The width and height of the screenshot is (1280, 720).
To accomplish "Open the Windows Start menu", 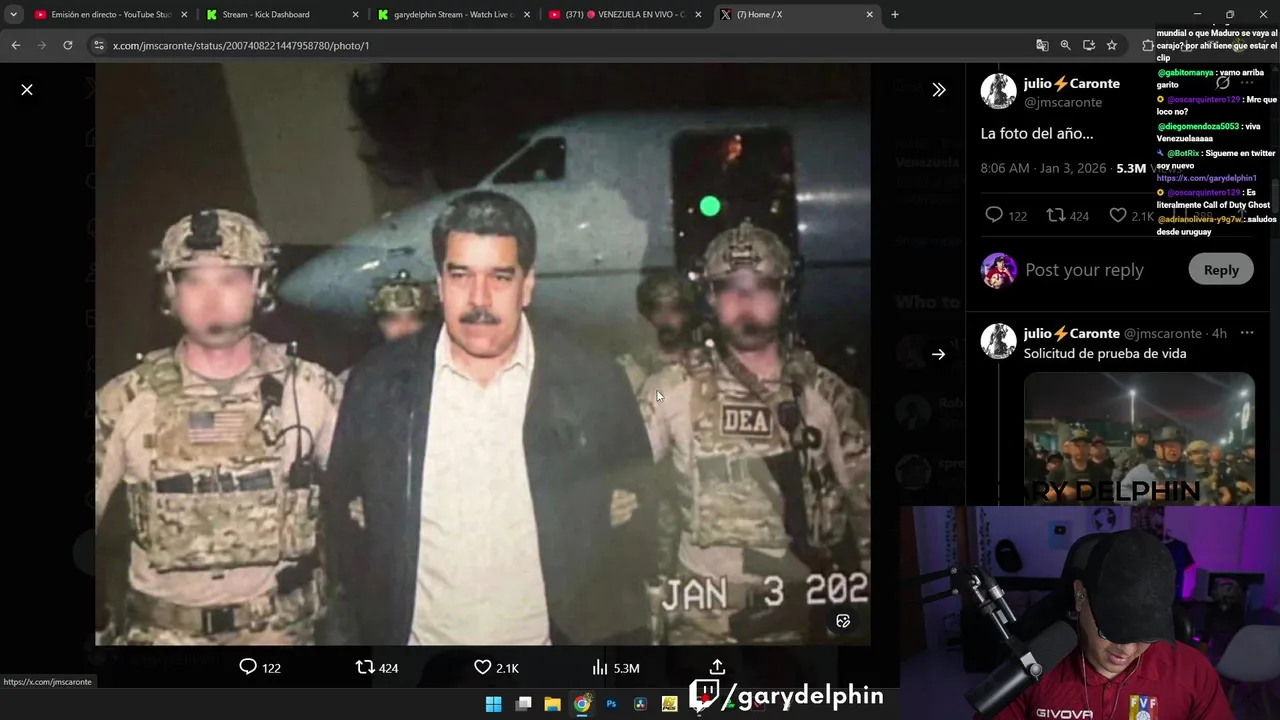I will coord(494,704).
